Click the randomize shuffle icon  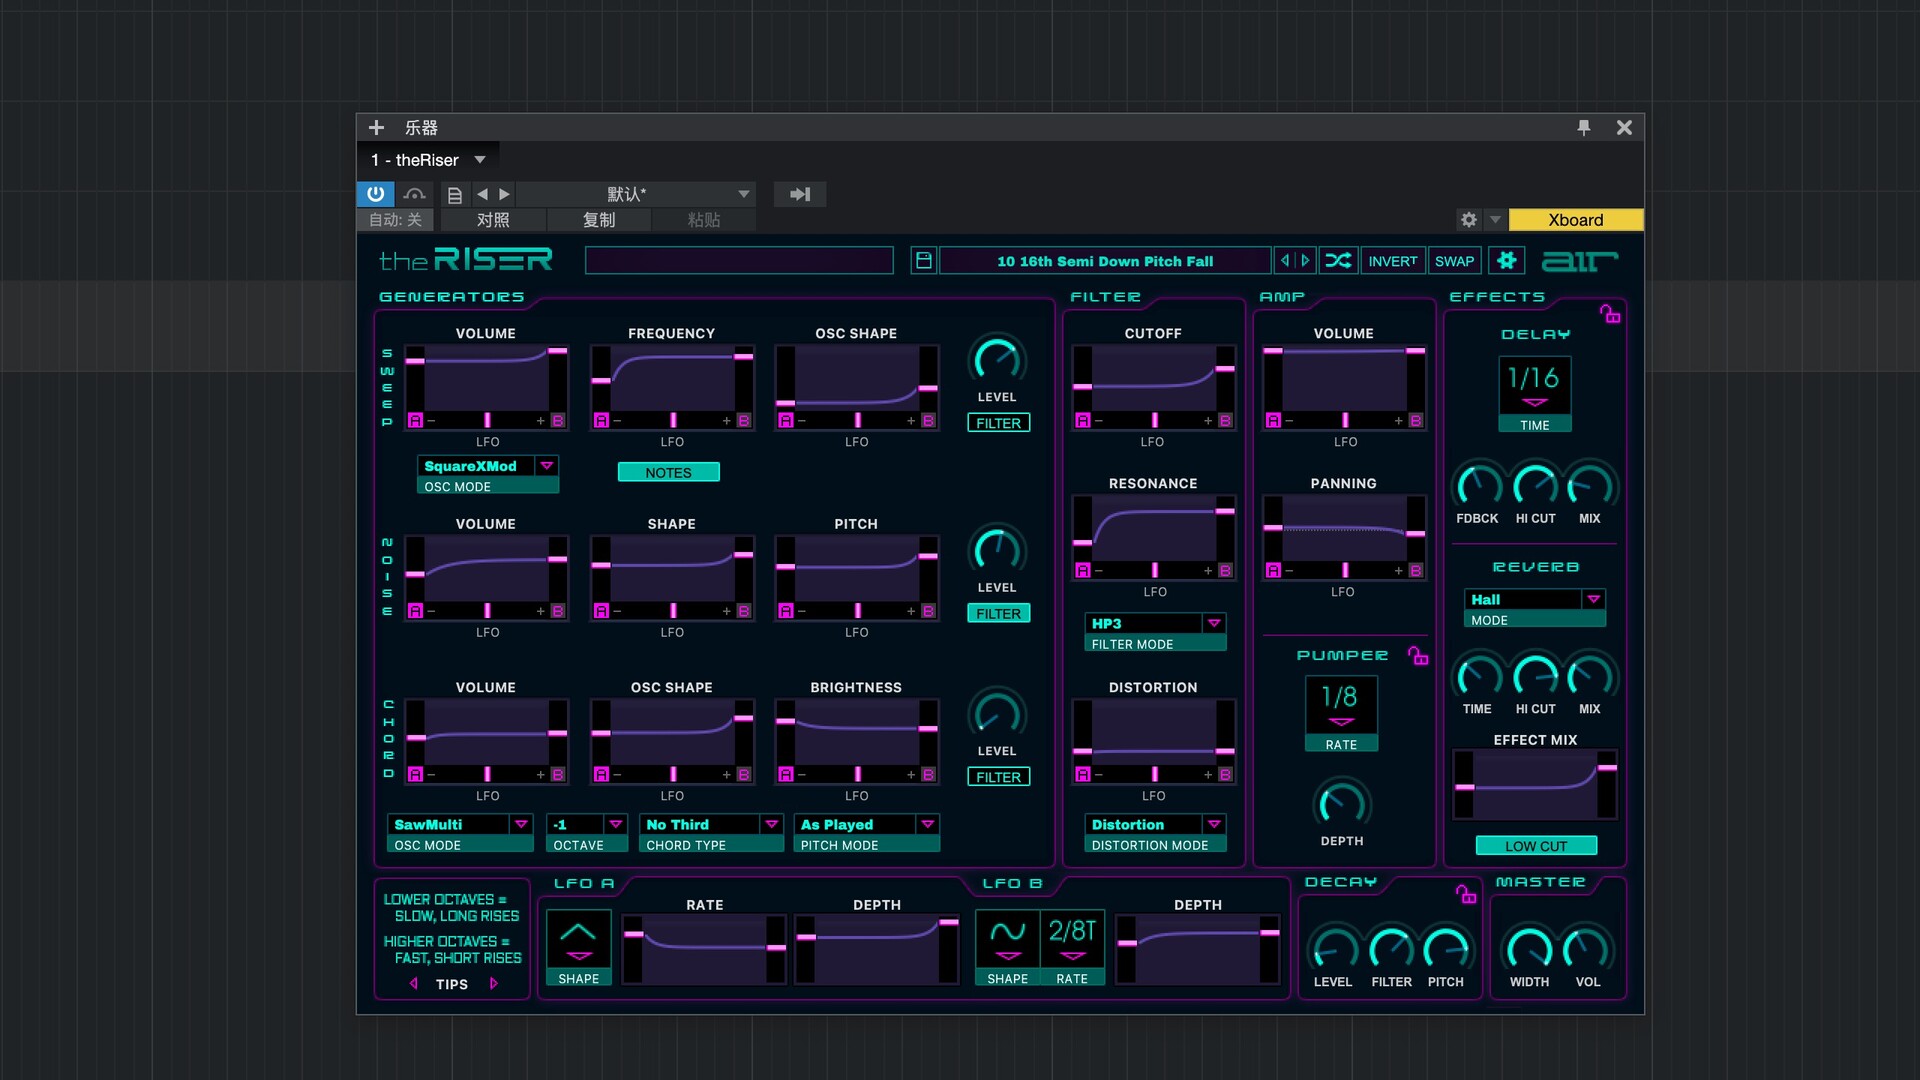(x=1338, y=261)
